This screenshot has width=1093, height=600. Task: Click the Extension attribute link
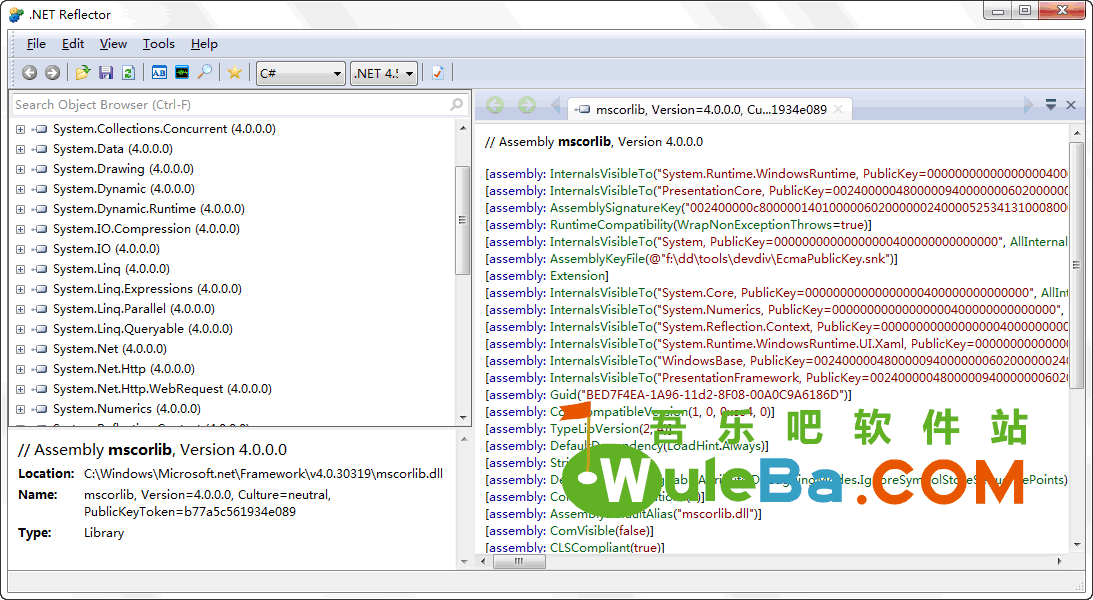[x=578, y=276]
